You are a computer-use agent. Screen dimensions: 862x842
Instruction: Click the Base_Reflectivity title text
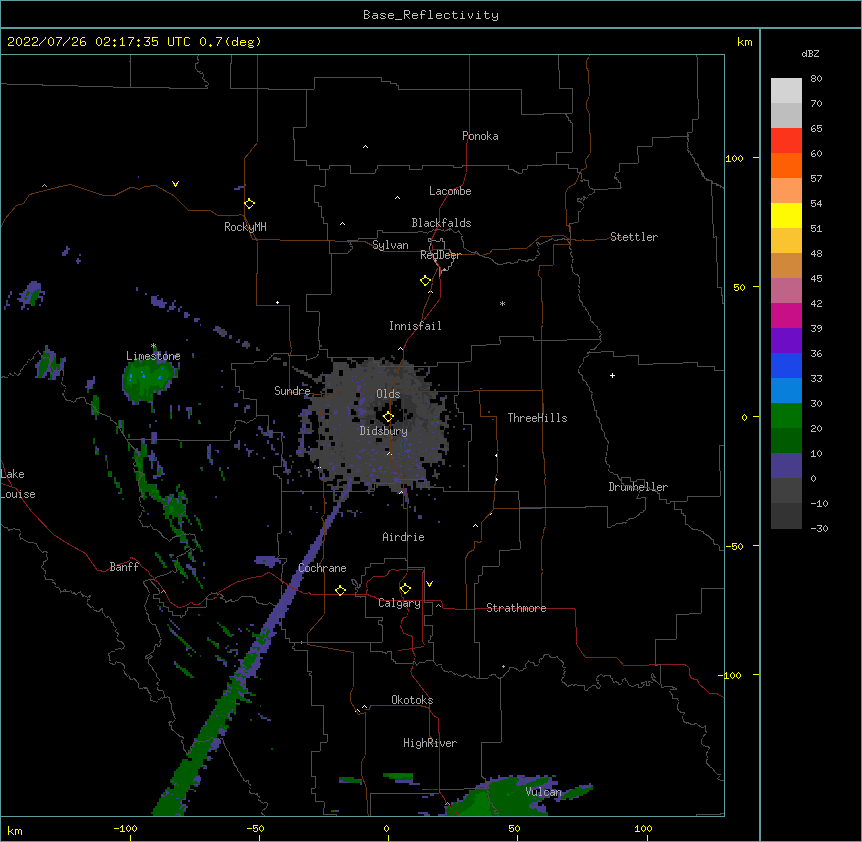pos(431,15)
